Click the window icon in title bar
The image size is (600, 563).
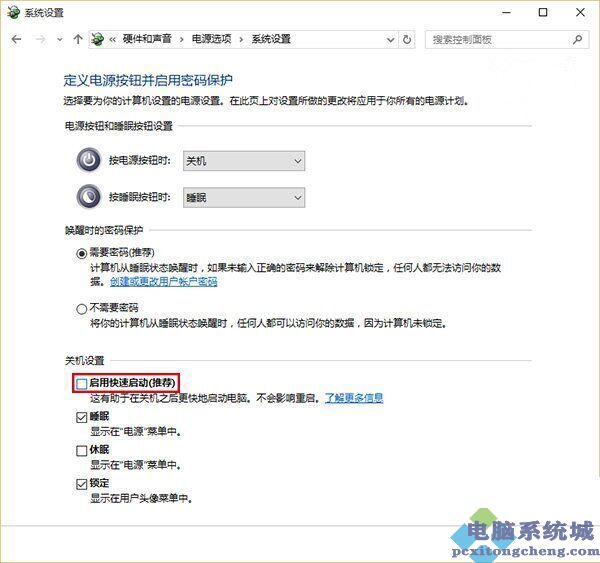tap(13, 12)
